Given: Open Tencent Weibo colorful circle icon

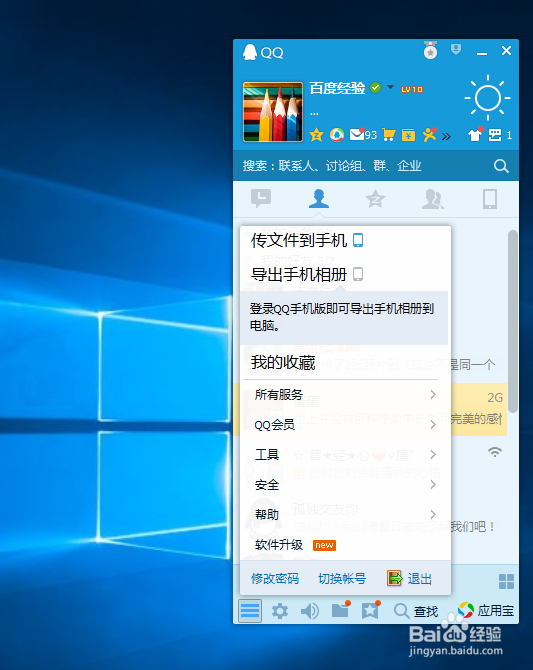Looking at the screenshot, I should pos(337,135).
